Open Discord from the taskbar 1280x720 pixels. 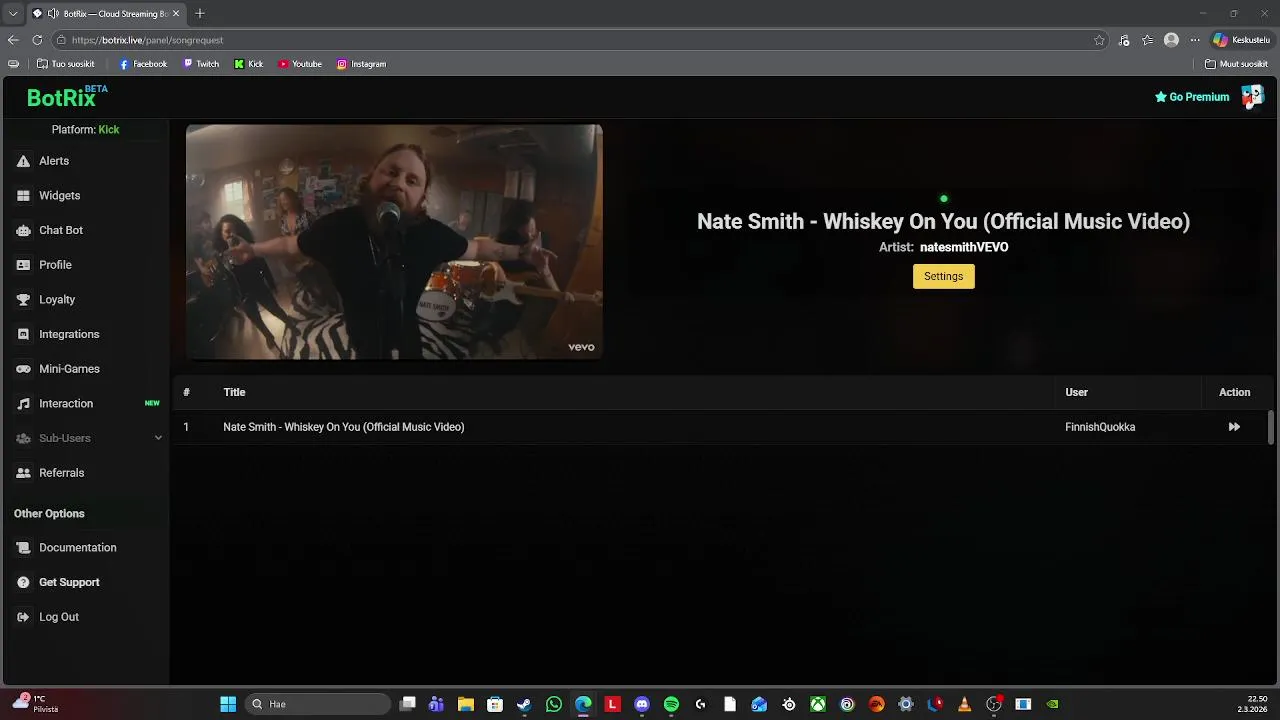pyautogui.click(x=642, y=704)
